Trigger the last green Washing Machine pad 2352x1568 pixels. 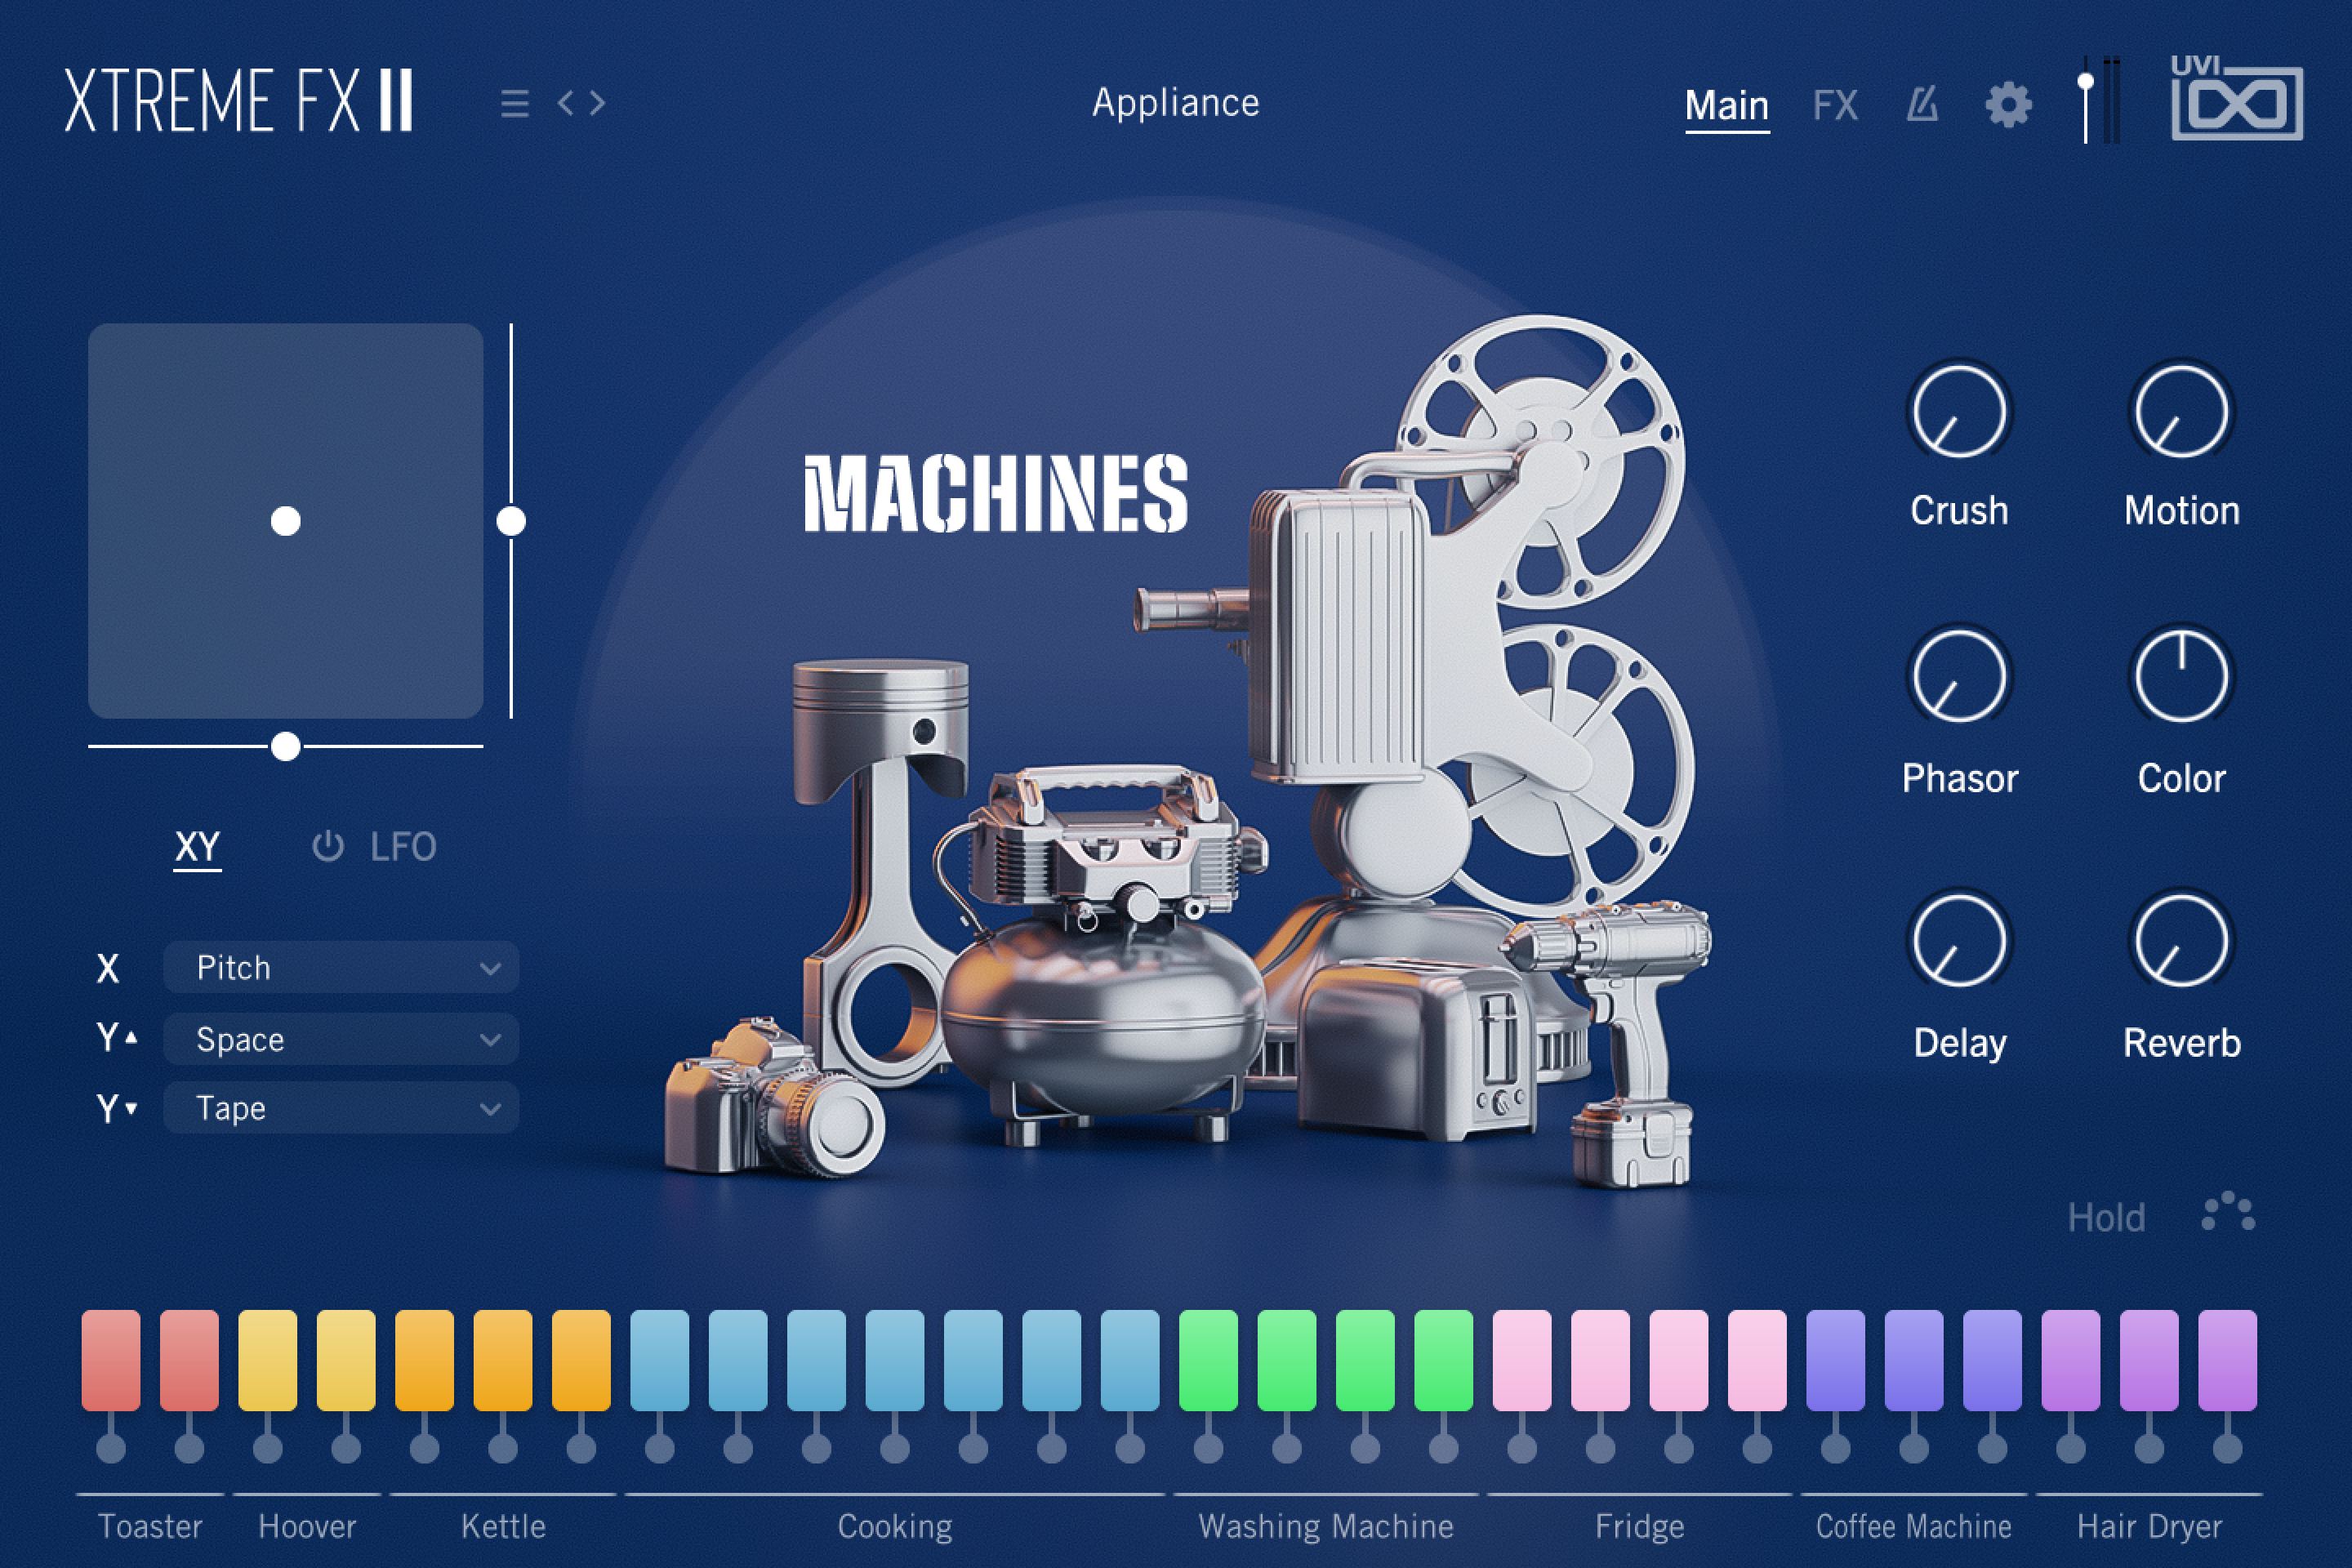click(1444, 1360)
